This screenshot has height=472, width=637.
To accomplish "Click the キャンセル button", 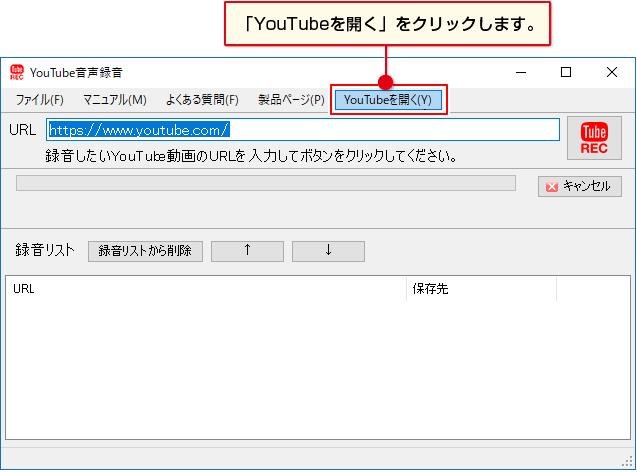I will tap(580, 186).
